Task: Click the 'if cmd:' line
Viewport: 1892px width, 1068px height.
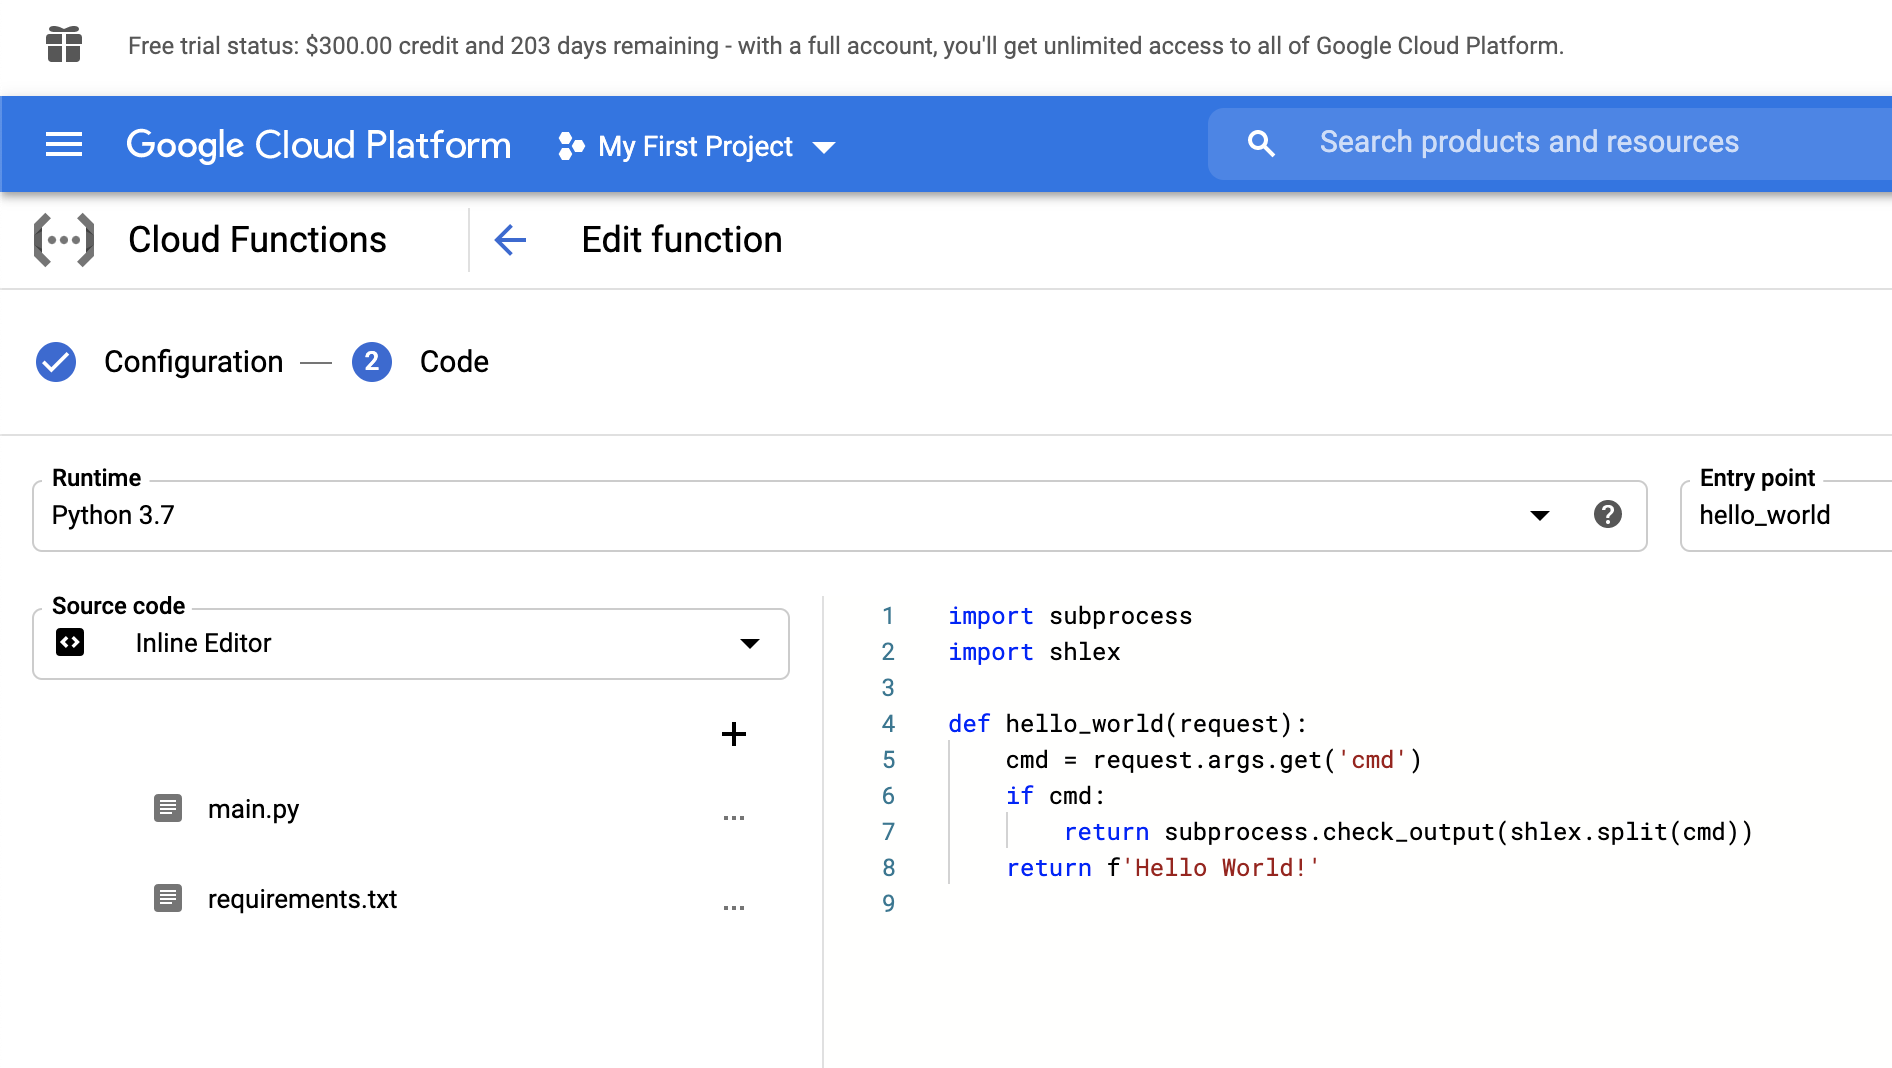Action: (1055, 796)
